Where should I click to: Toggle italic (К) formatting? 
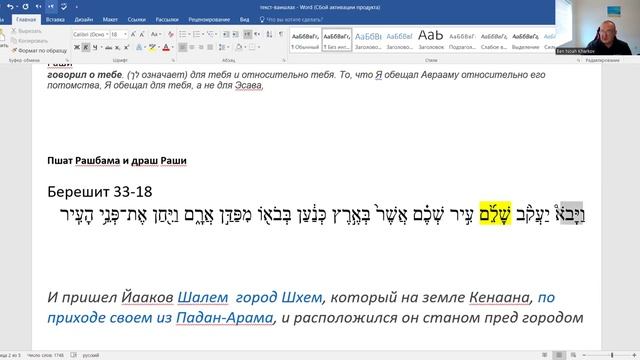click(x=86, y=48)
